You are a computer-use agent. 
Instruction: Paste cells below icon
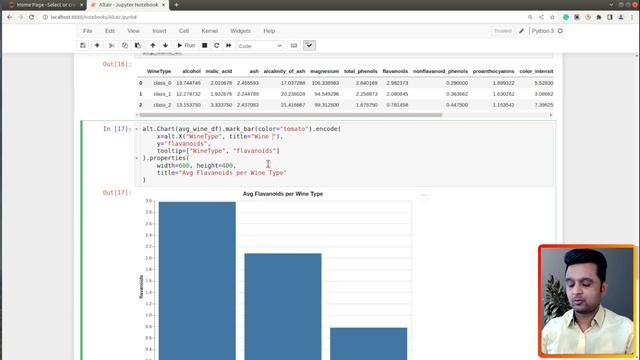click(x=138, y=46)
